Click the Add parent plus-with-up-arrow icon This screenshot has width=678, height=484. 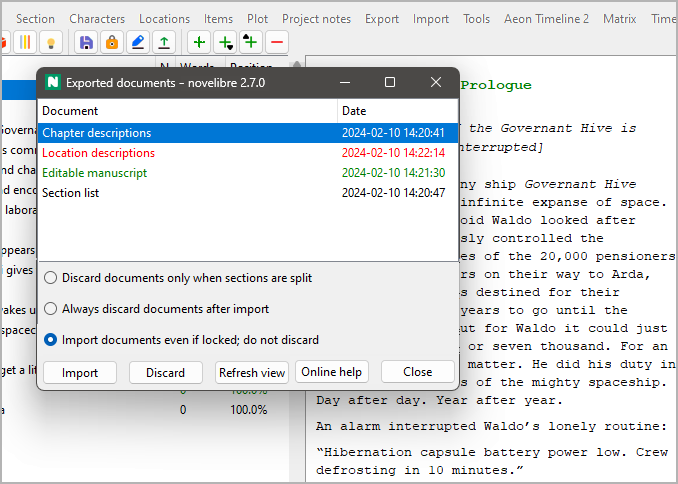(251, 42)
